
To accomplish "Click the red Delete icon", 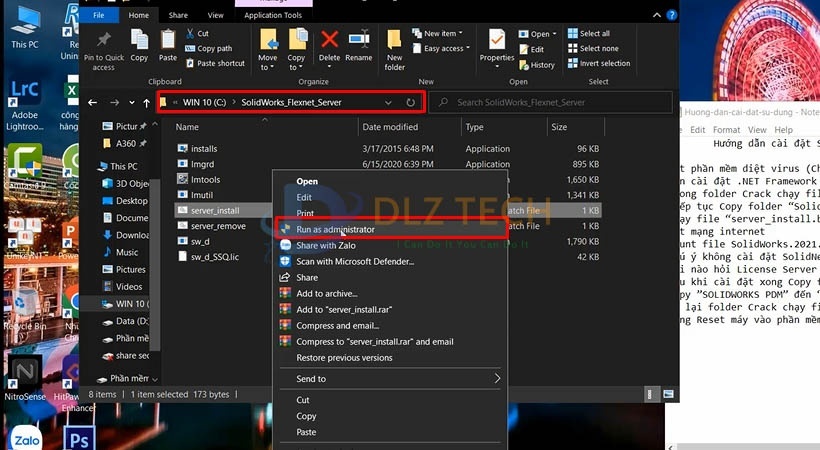I will pos(329,40).
